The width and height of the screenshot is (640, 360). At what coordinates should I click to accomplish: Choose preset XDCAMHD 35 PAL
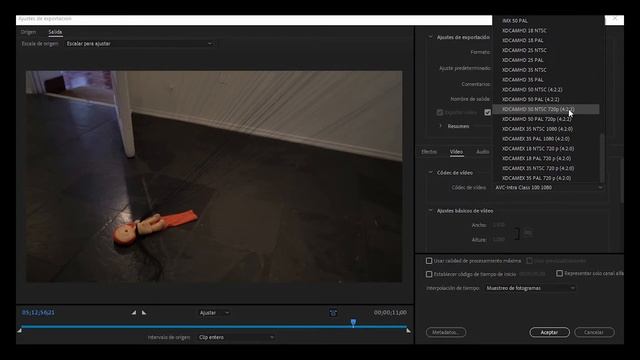[546, 79]
